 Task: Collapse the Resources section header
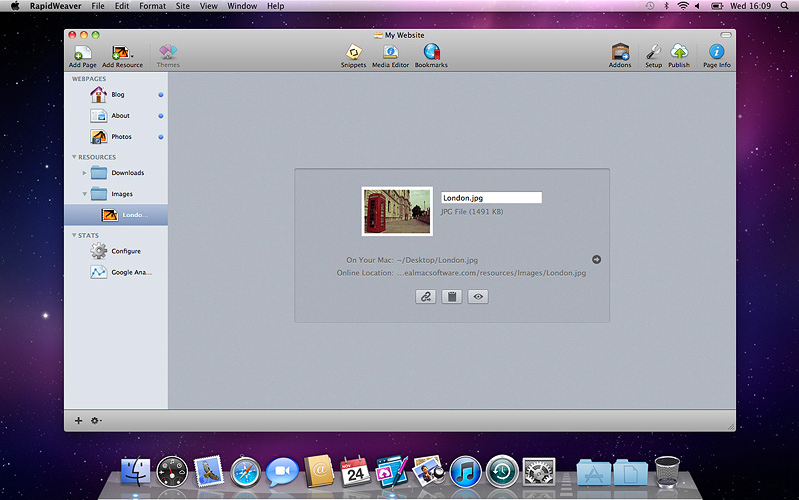coord(74,157)
